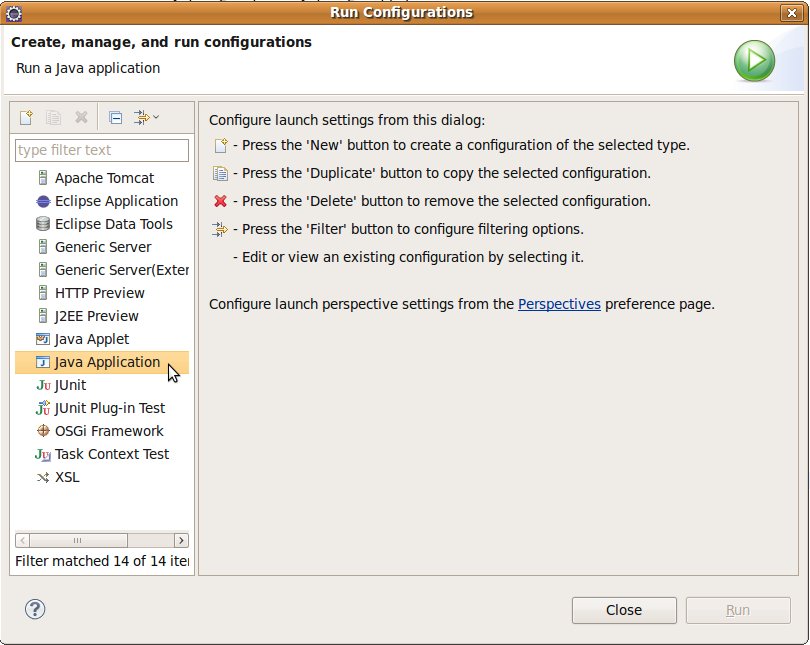Screen dimensions: 810x645
Task: Click the XSL configuration icon
Action: (43, 477)
